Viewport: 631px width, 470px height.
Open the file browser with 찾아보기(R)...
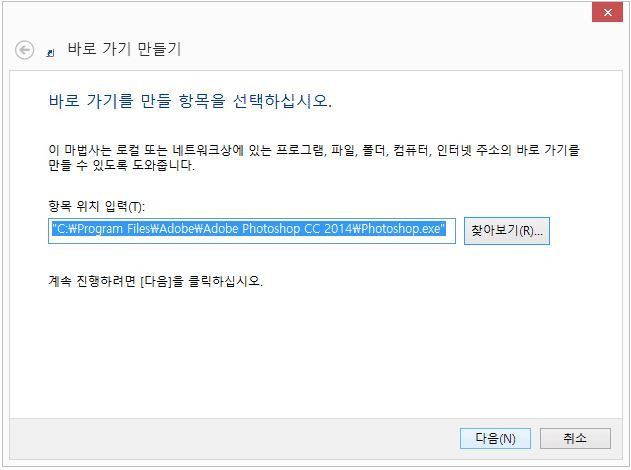click(507, 231)
